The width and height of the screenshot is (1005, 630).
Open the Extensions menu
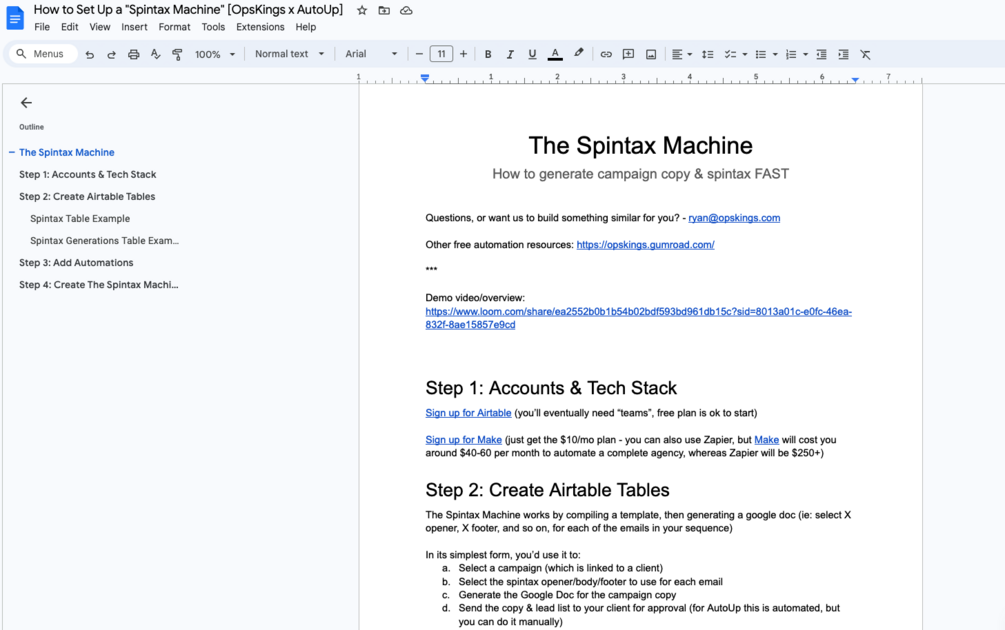pyautogui.click(x=260, y=27)
